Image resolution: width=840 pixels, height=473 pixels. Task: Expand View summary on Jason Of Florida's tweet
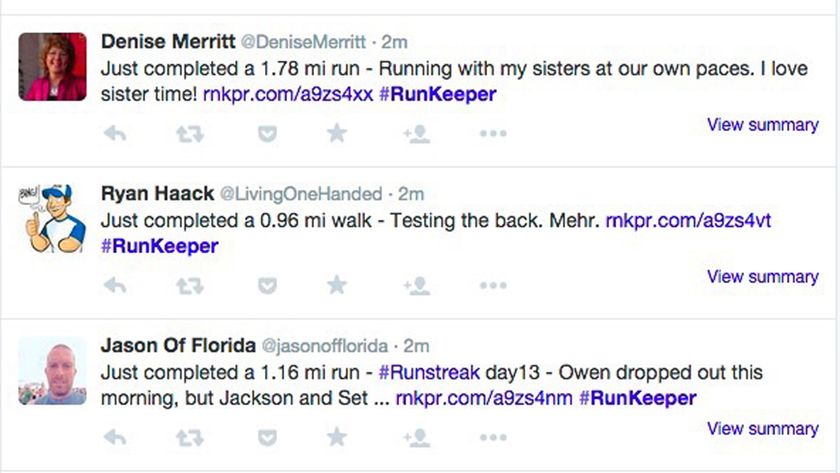point(762,429)
